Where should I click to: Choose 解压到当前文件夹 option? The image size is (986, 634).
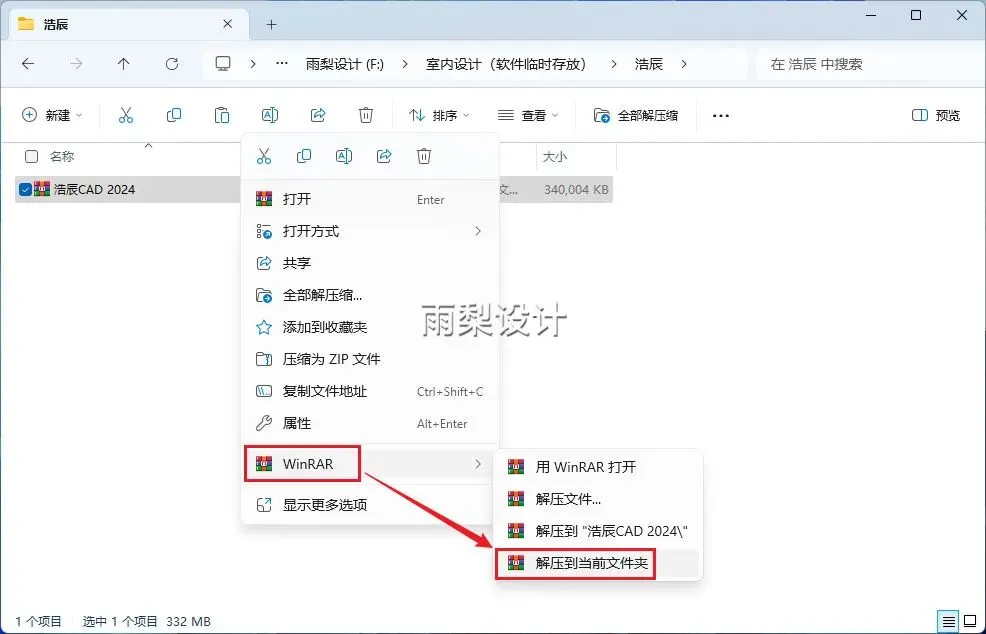click(599, 563)
